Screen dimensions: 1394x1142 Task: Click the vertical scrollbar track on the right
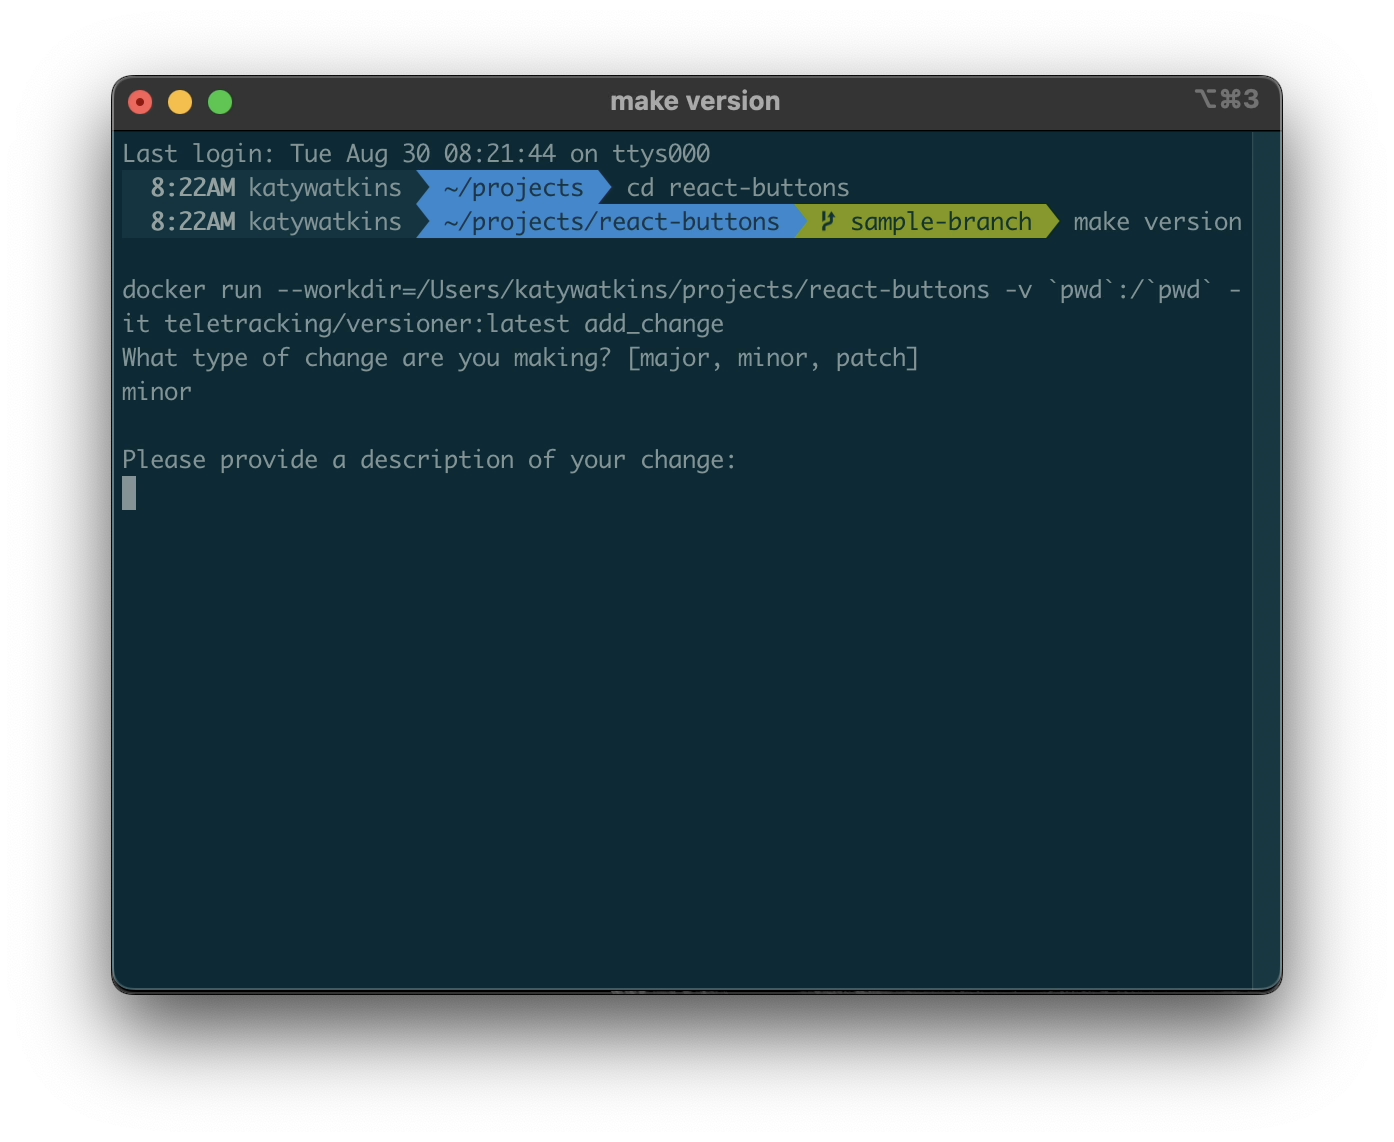click(x=1266, y=560)
